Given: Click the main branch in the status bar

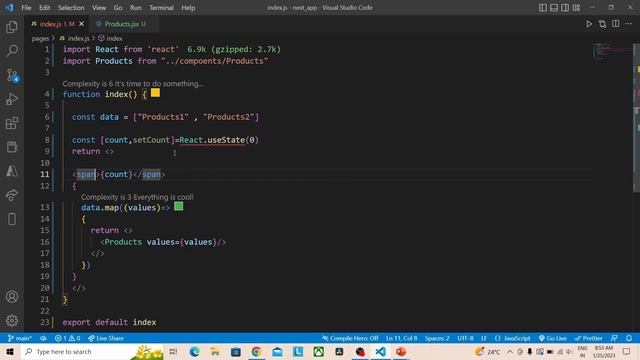Looking at the screenshot, I should pos(19,338).
